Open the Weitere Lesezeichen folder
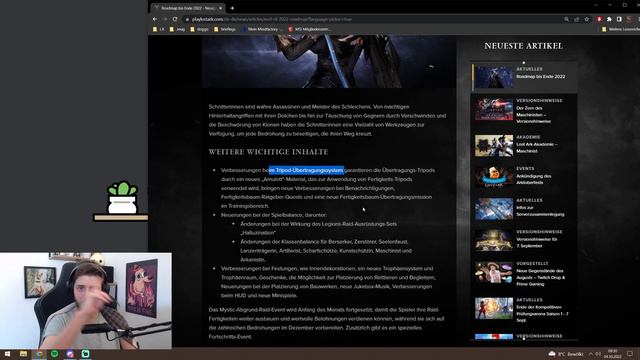This screenshot has height=360, width=640. coord(621,29)
